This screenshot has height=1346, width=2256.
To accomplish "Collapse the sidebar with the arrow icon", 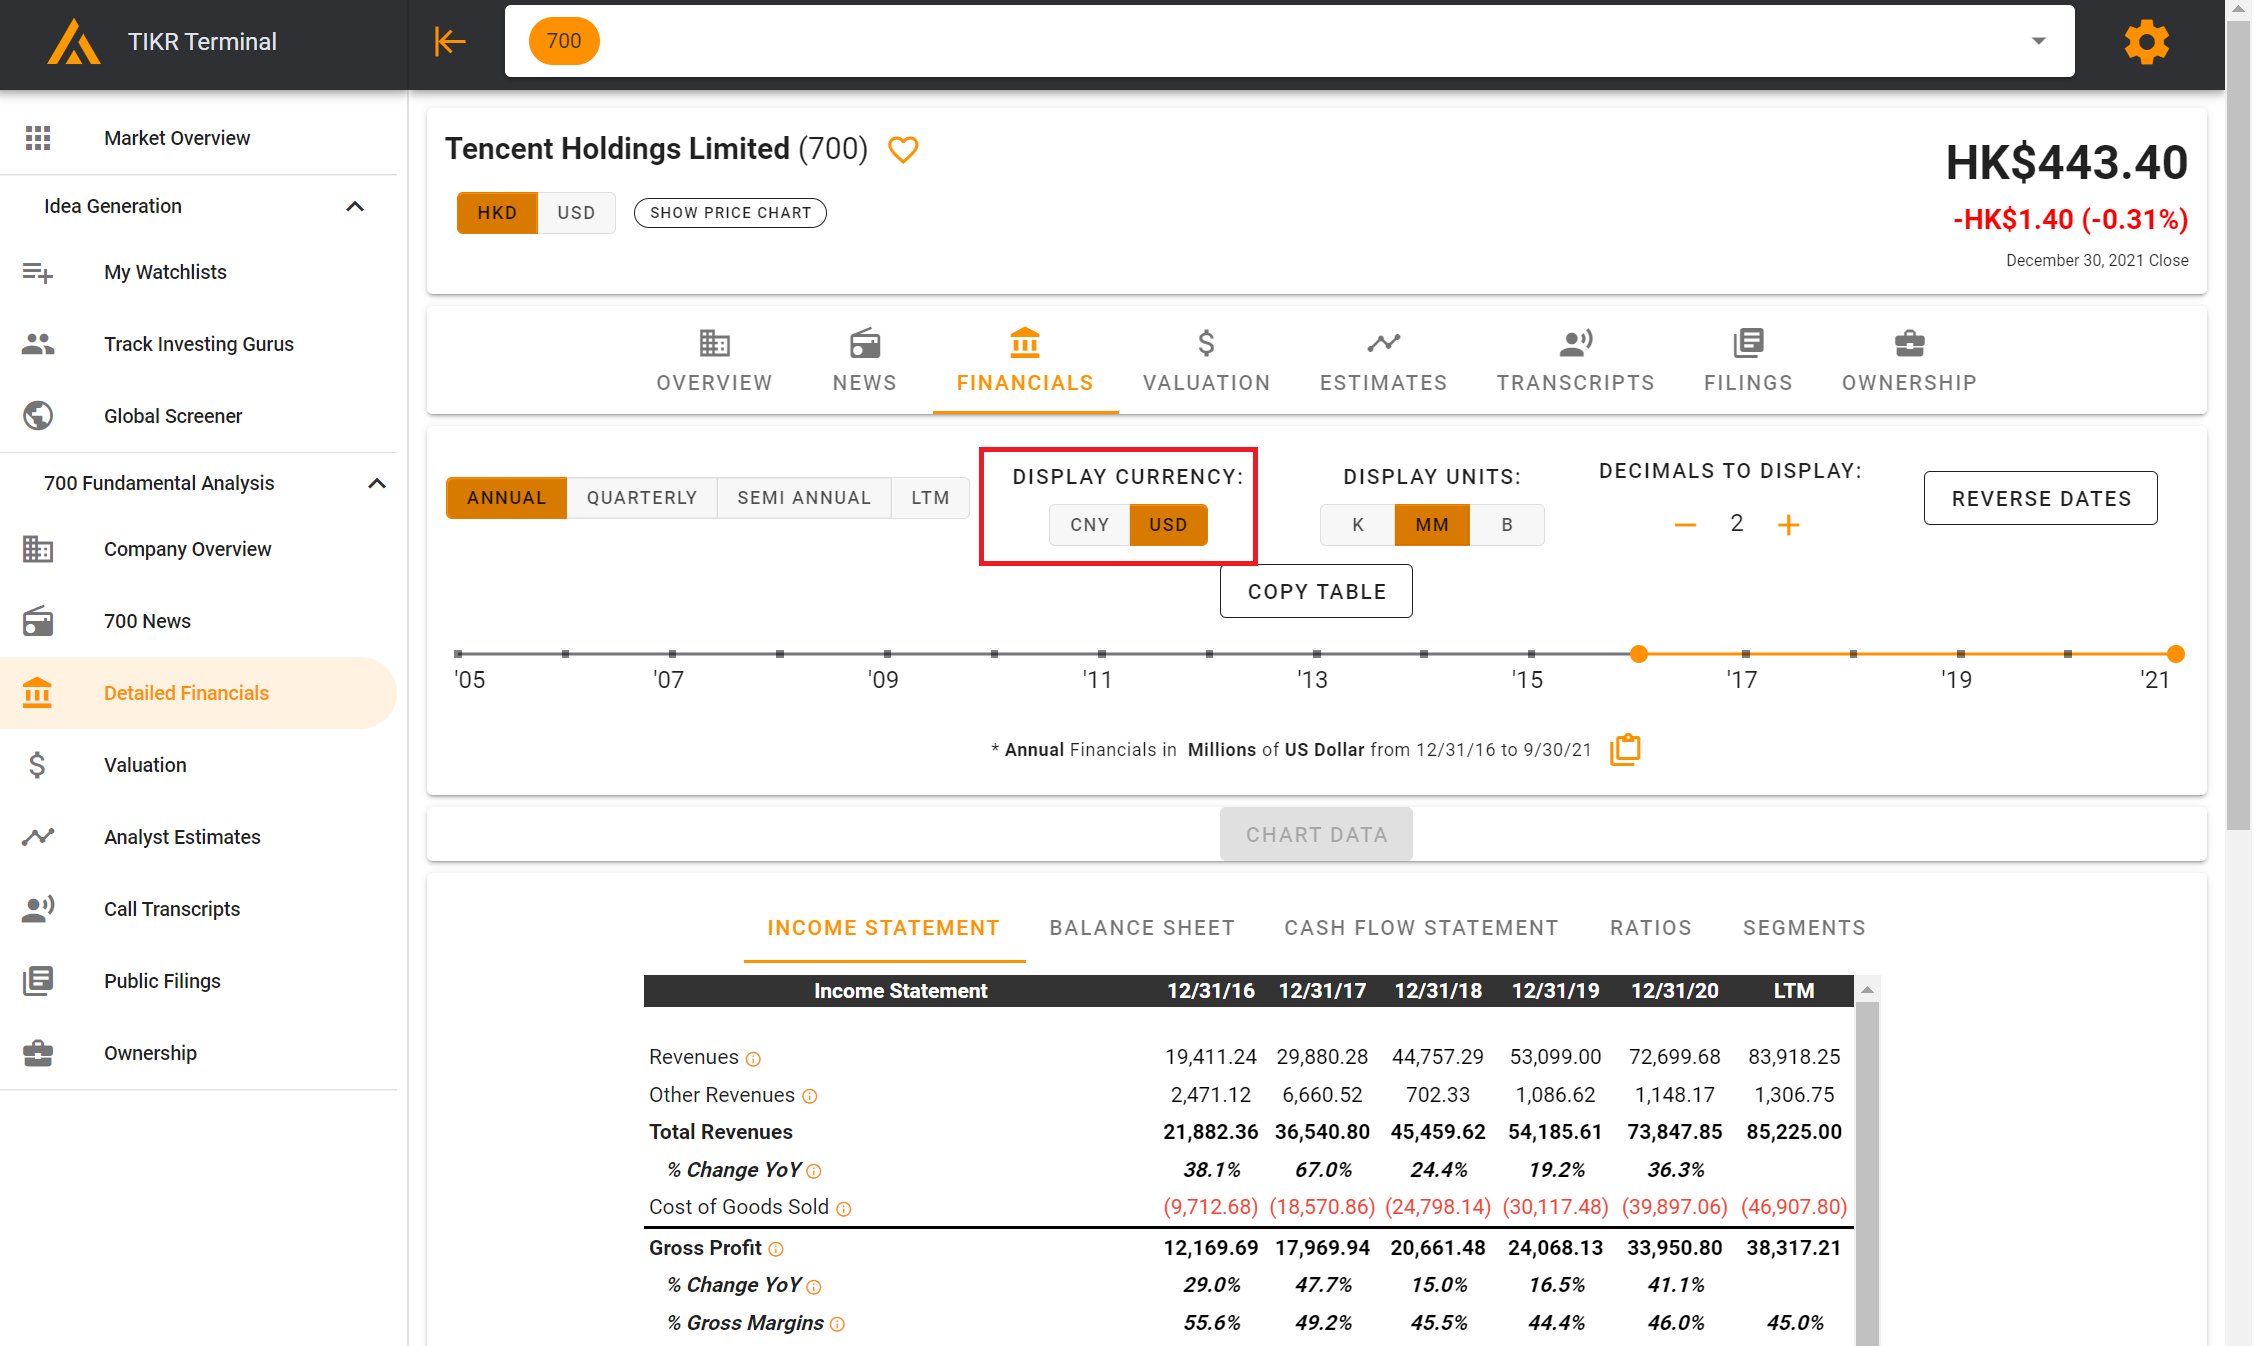I will pos(450,41).
